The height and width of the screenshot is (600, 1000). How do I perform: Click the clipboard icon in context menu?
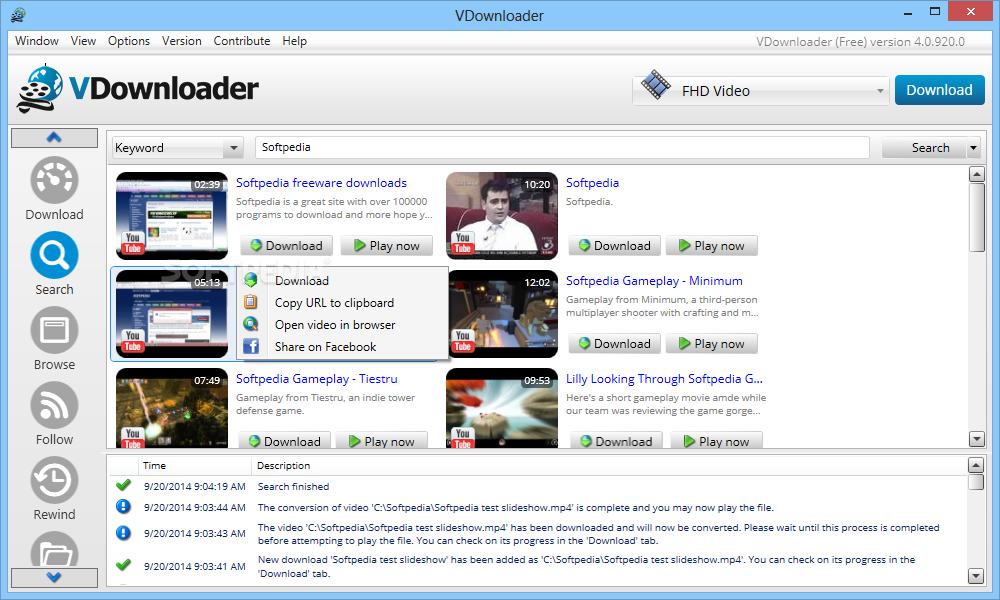[x=251, y=302]
